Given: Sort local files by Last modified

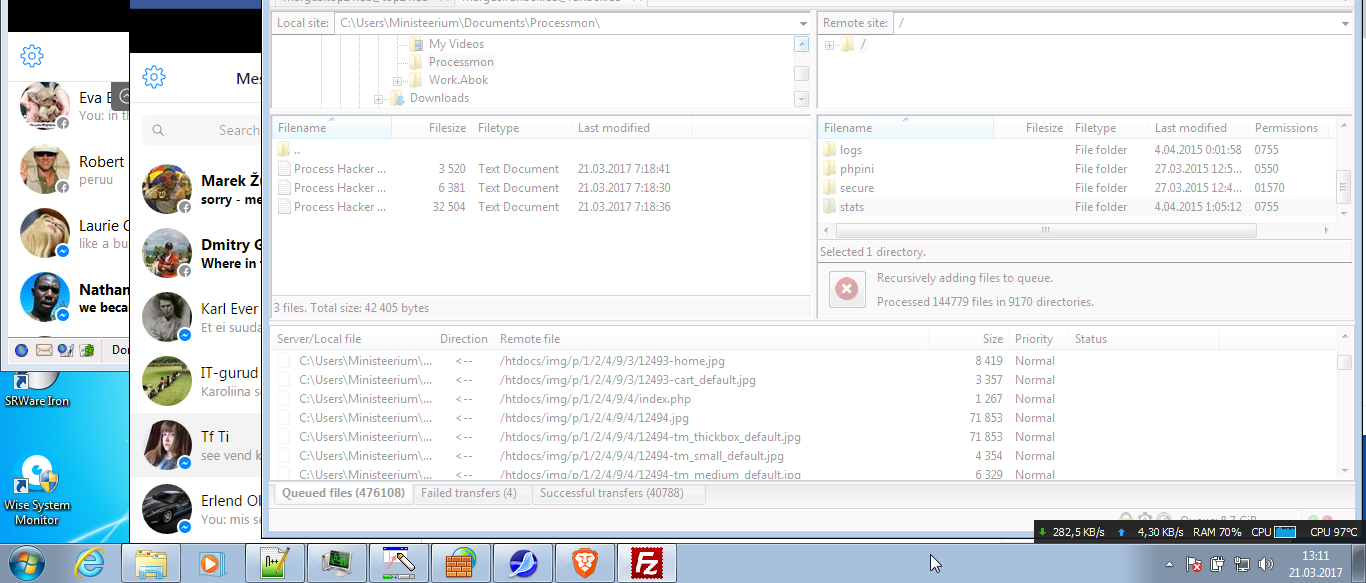Looking at the screenshot, I should (631, 128).
